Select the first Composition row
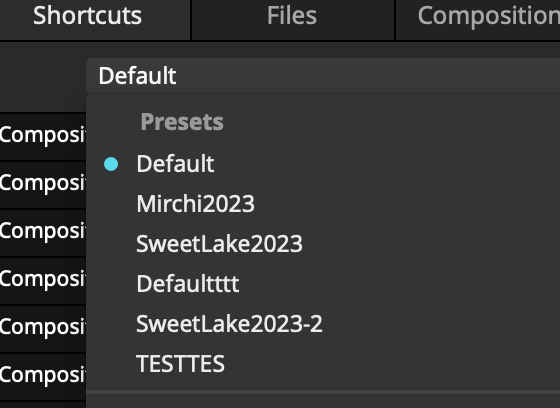The height and width of the screenshot is (408, 560). pos(43,136)
